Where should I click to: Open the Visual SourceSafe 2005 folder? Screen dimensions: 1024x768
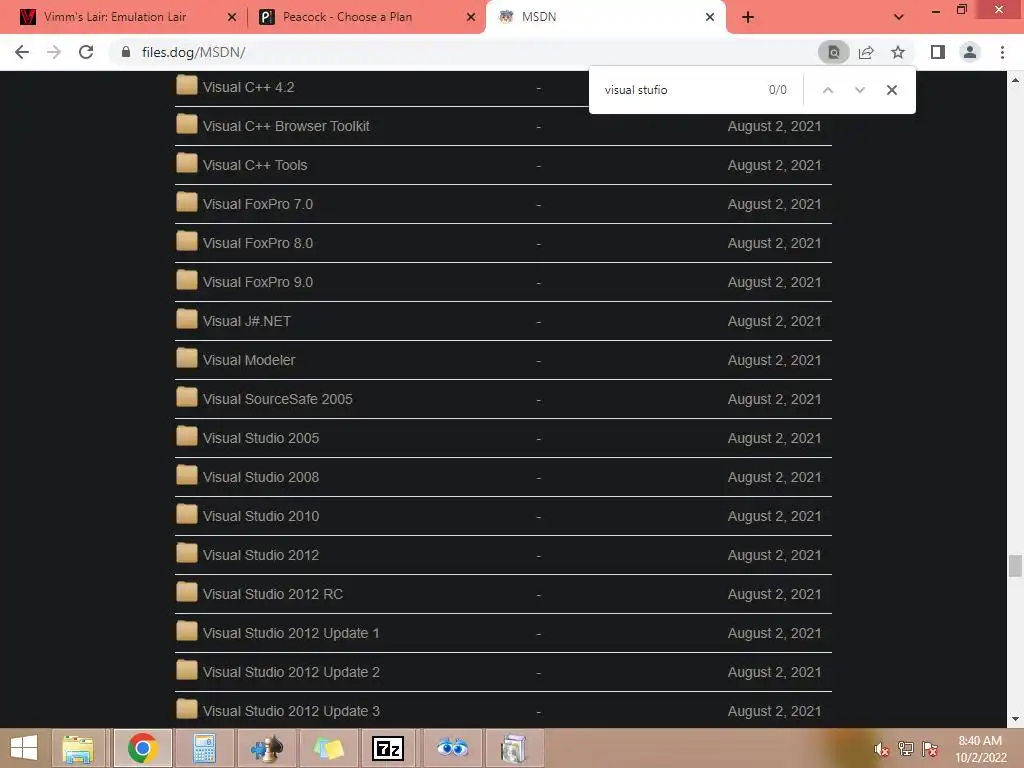click(278, 399)
